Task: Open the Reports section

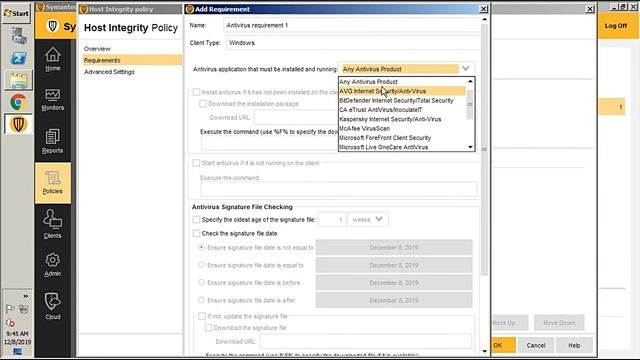Action: tap(53, 141)
